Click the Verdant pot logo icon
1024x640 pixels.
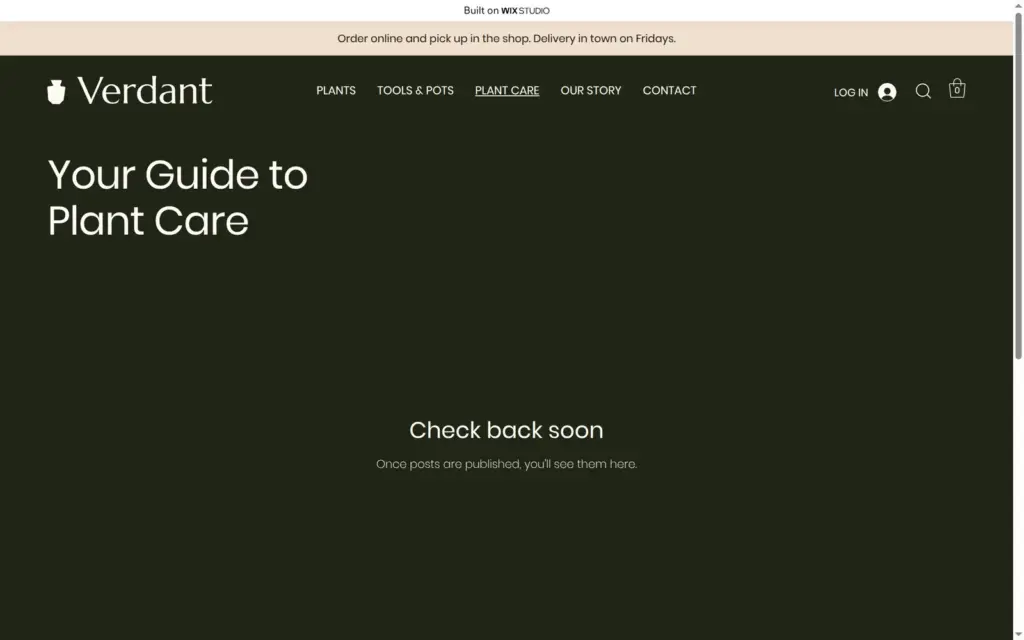click(56, 91)
